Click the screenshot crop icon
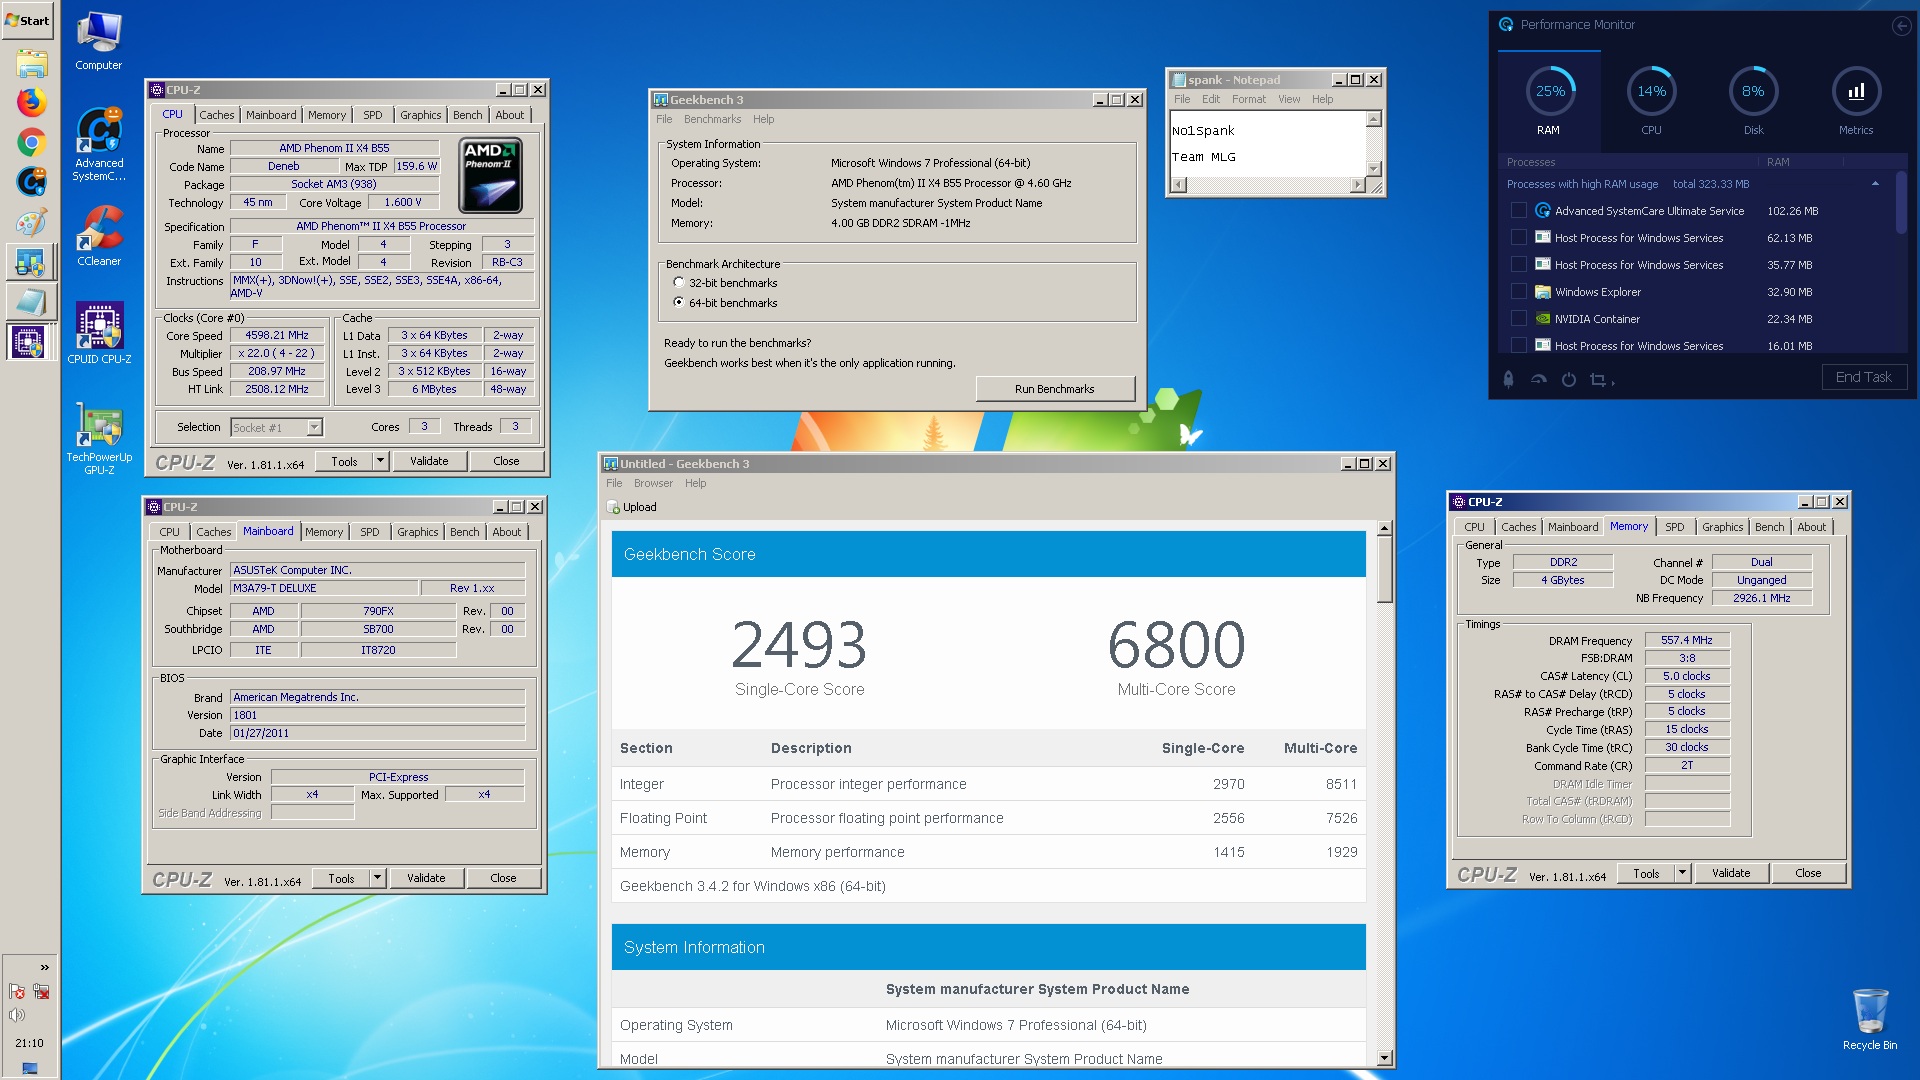The width and height of the screenshot is (1920, 1080). click(1598, 379)
